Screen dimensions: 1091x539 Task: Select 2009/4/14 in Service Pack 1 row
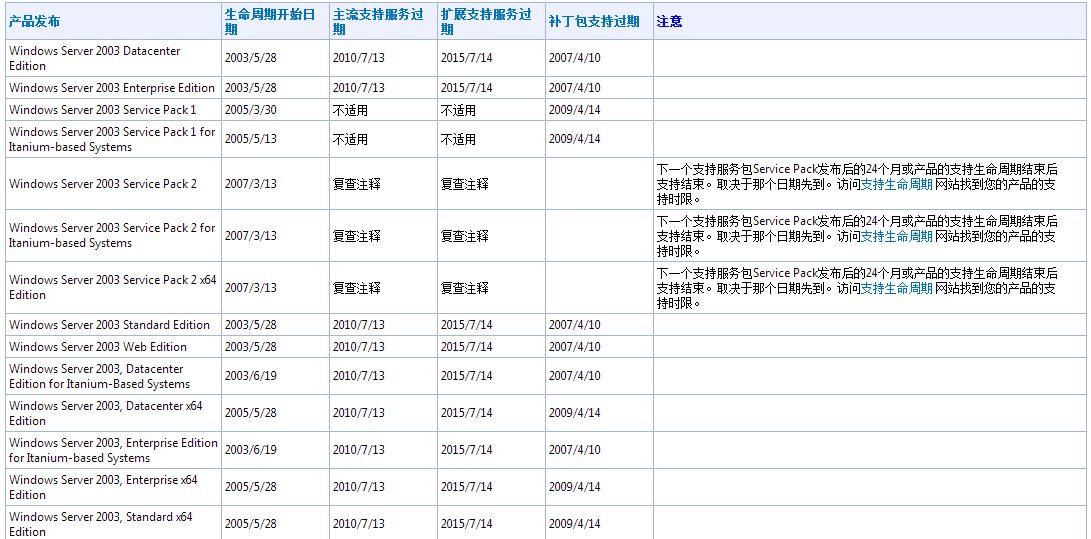(x=574, y=110)
